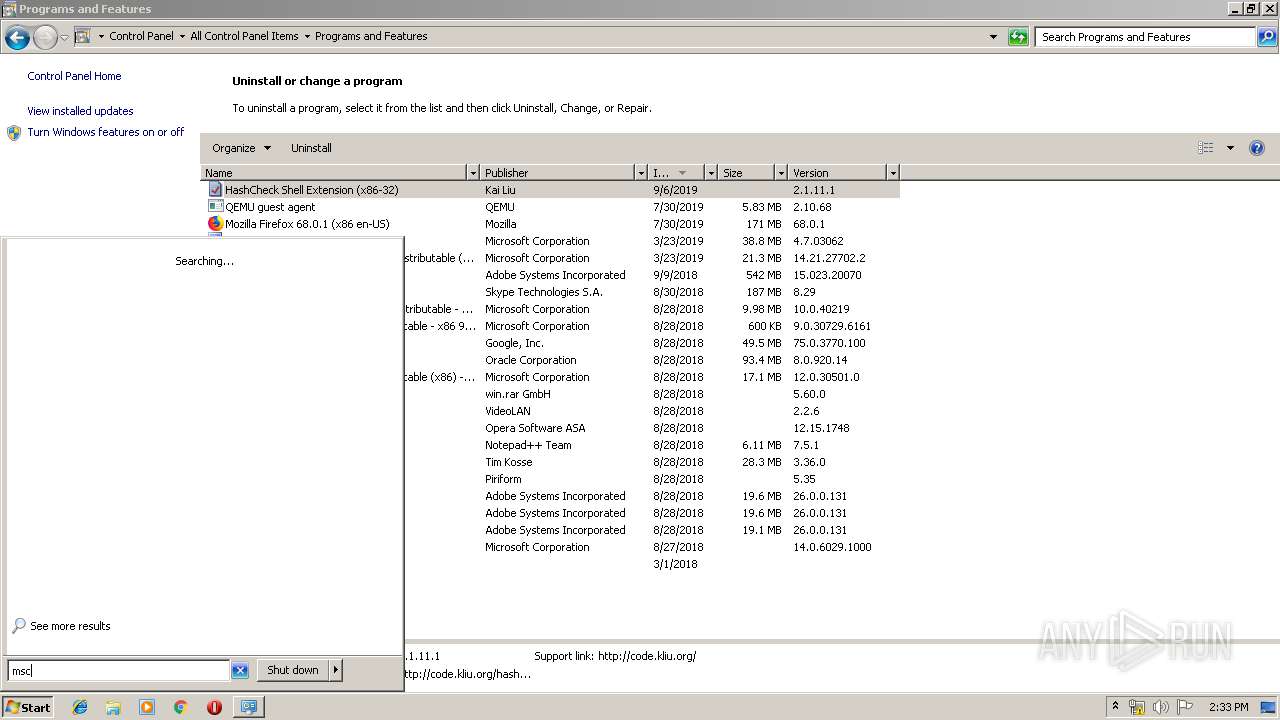This screenshot has width=1280, height=720.
Task: Sort by the Name column header
Action: point(334,173)
